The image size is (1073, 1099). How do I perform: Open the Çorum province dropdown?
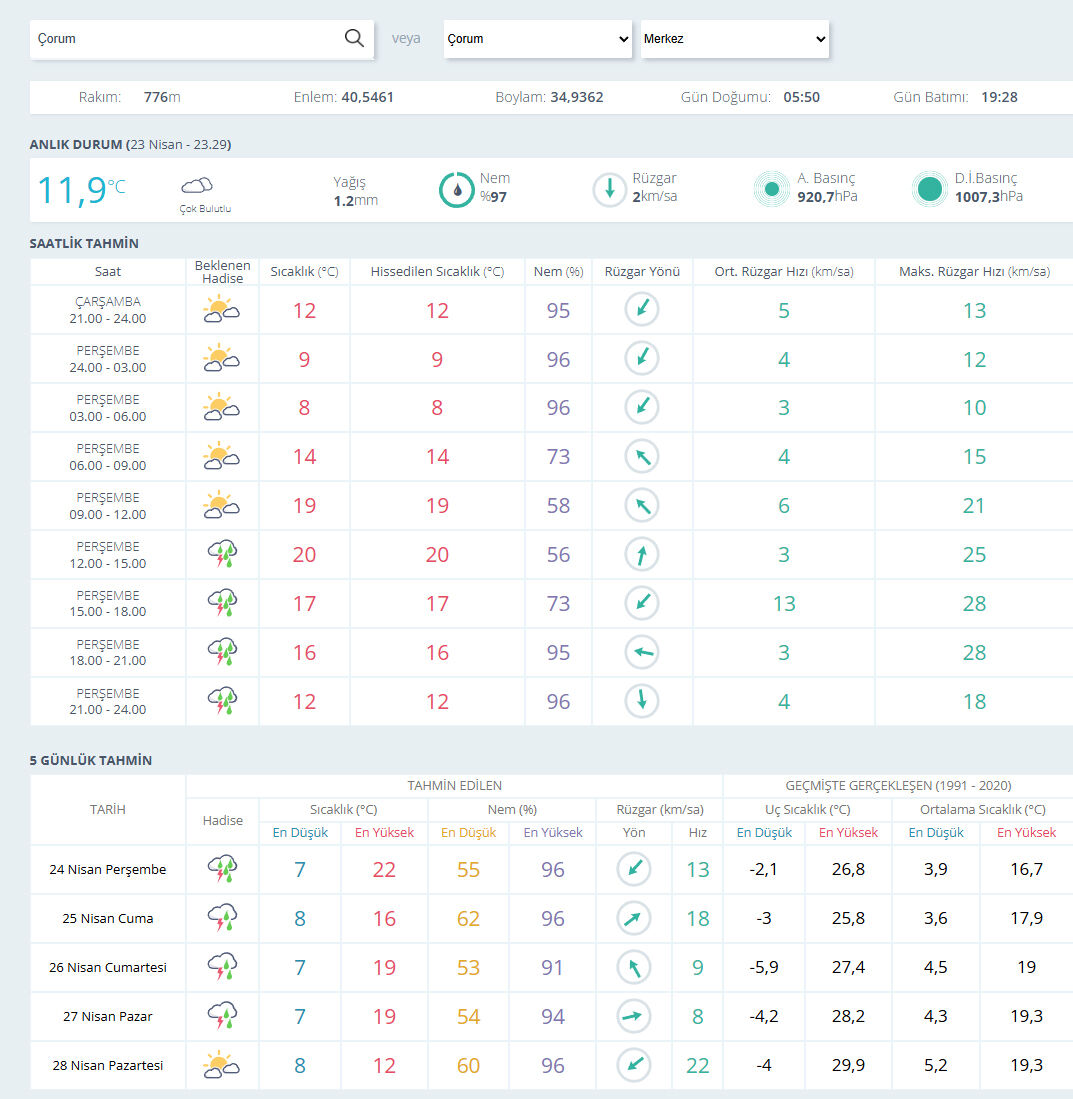tap(538, 39)
